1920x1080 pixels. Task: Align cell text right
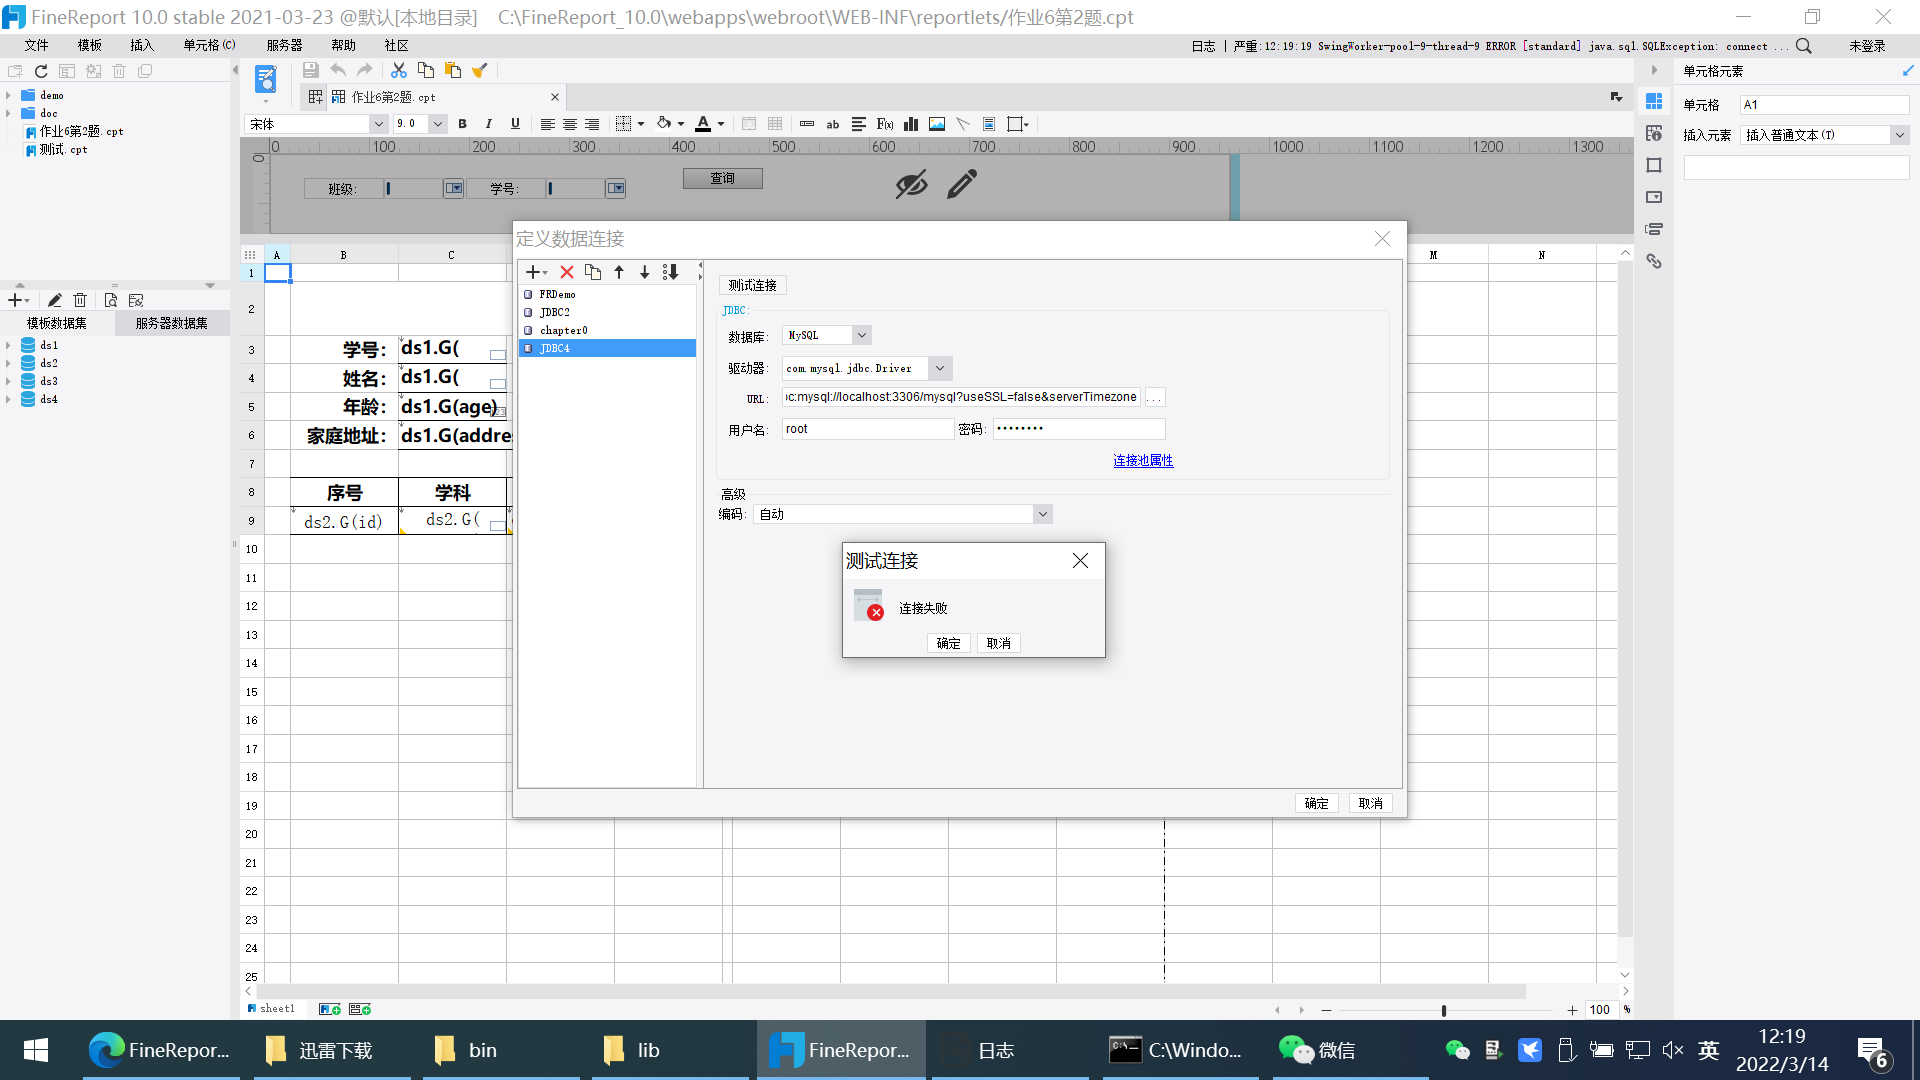point(592,124)
